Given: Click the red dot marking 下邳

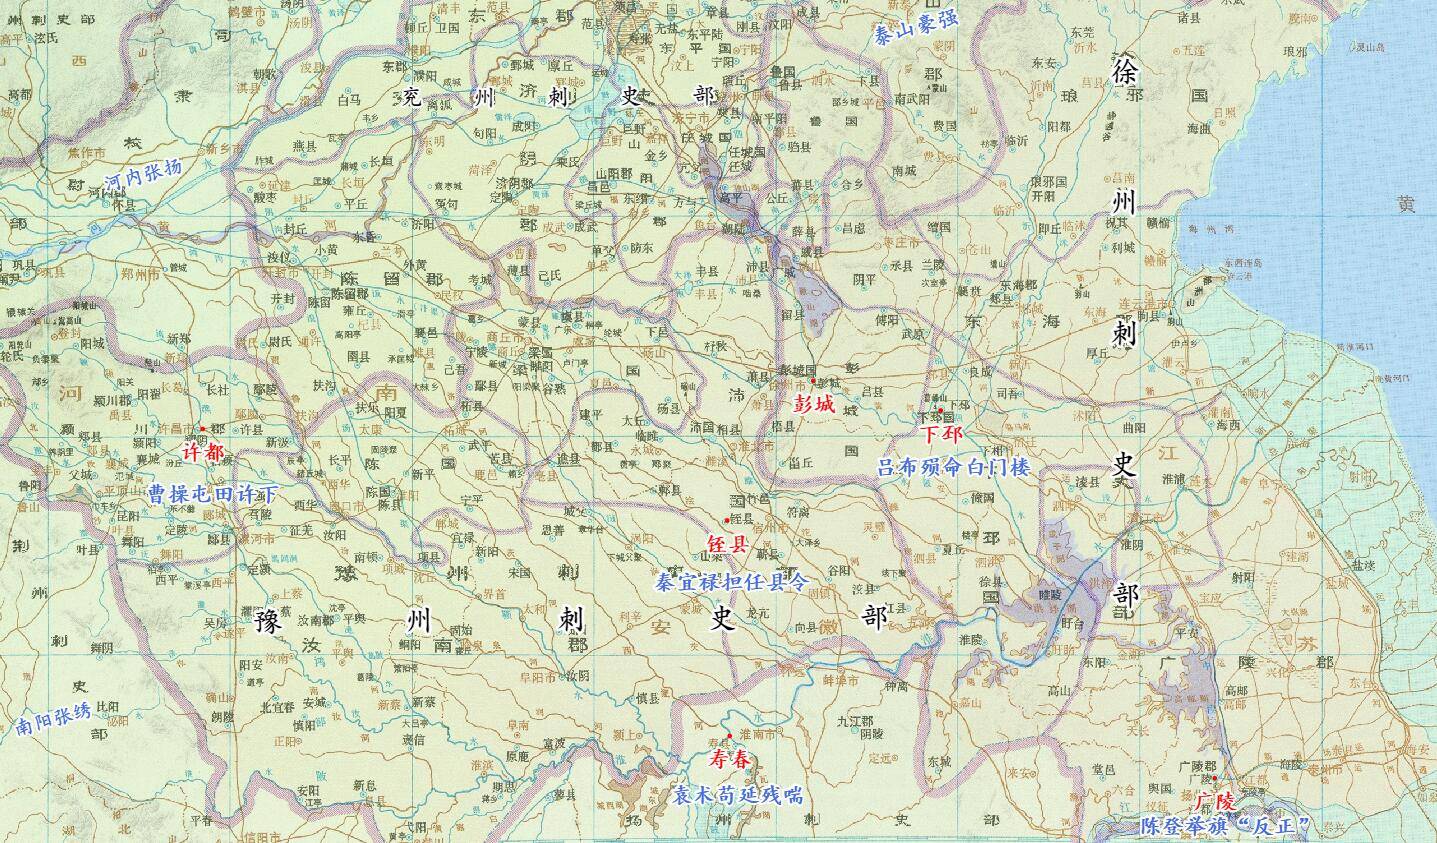Looking at the screenshot, I should click(941, 410).
